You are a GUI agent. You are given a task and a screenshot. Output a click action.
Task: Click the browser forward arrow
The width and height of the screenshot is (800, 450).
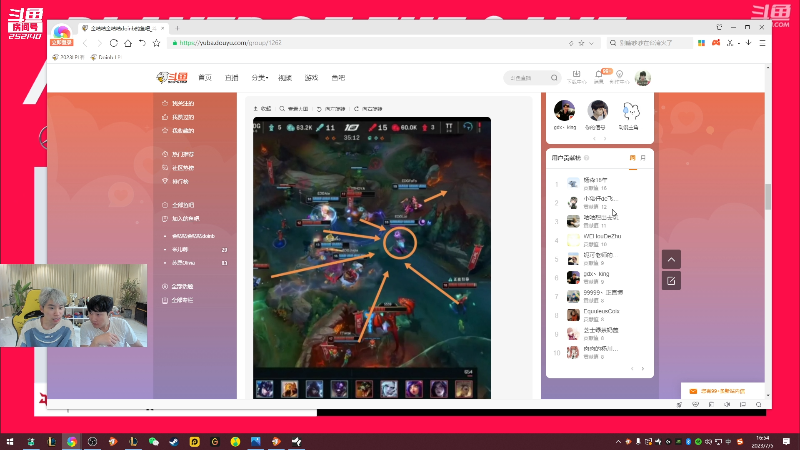pyautogui.click(x=99, y=43)
